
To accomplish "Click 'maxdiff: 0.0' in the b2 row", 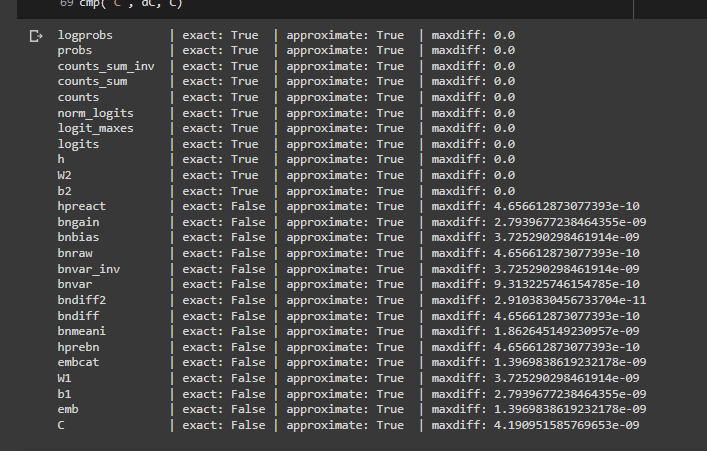I will coord(473,191).
